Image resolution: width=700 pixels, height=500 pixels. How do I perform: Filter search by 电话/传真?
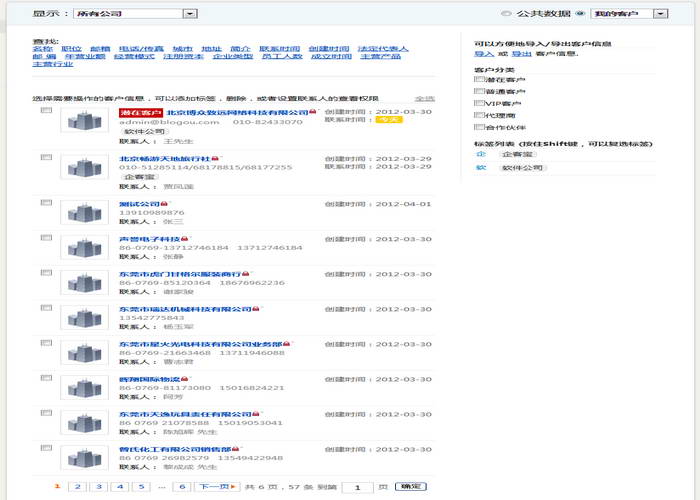(x=141, y=49)
